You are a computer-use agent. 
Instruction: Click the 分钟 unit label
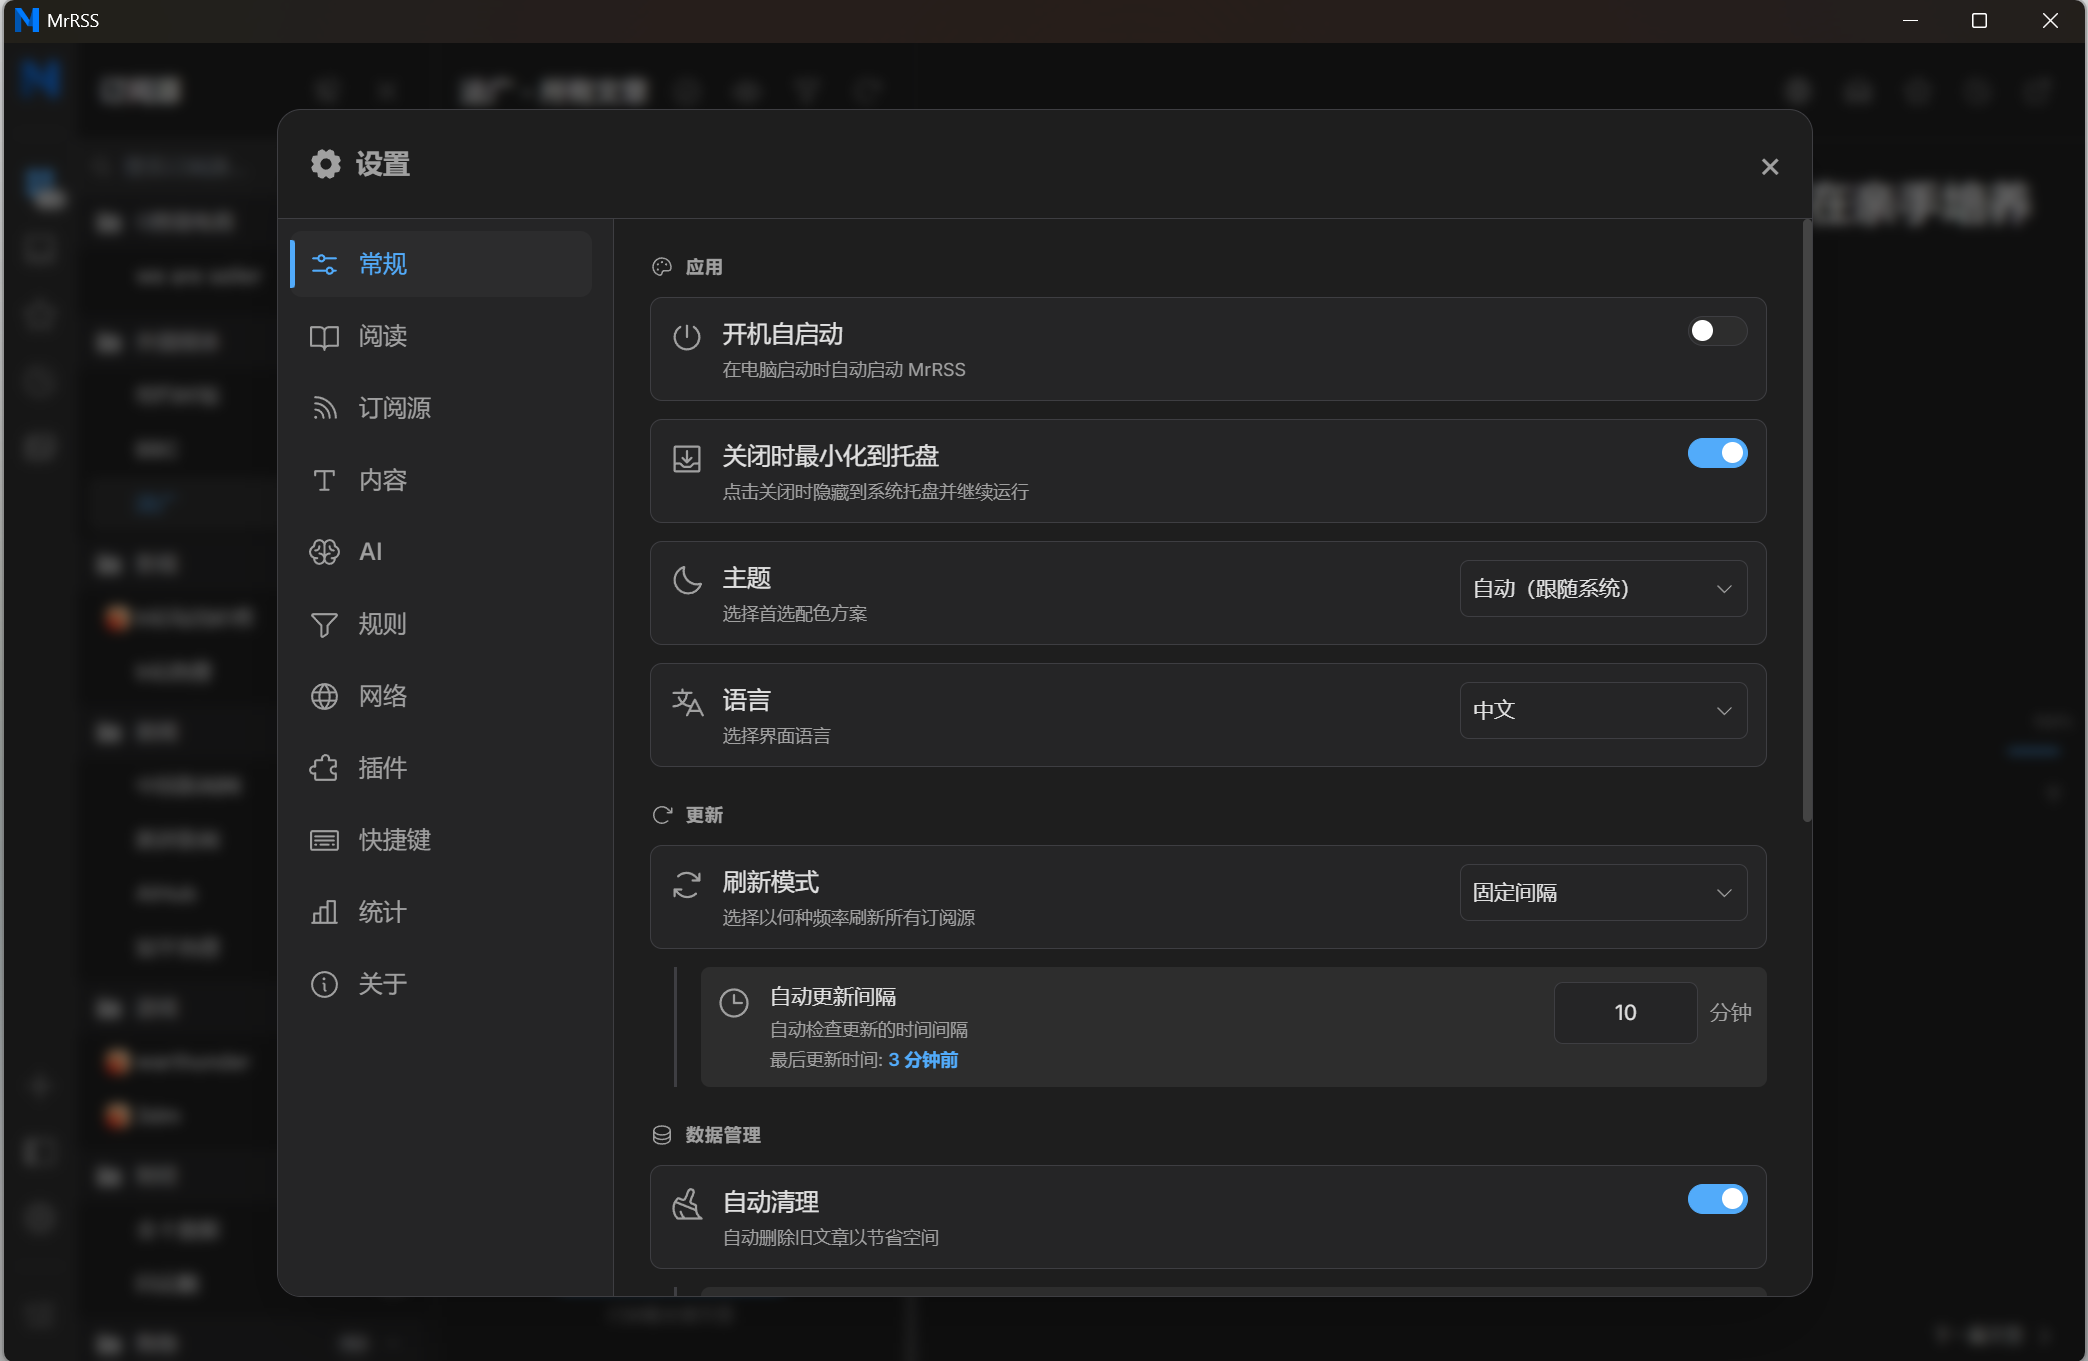(x=1730, y=1013)
